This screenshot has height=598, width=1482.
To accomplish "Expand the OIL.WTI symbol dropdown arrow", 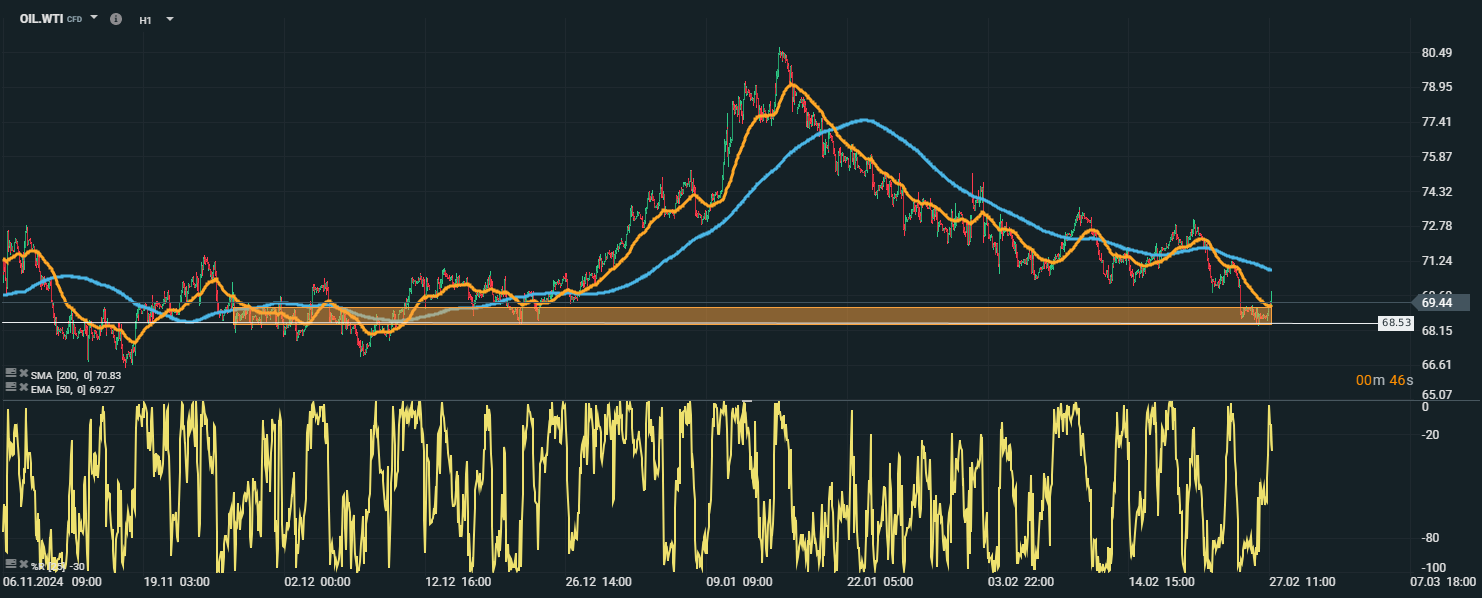I will click(x=94, y=18).
